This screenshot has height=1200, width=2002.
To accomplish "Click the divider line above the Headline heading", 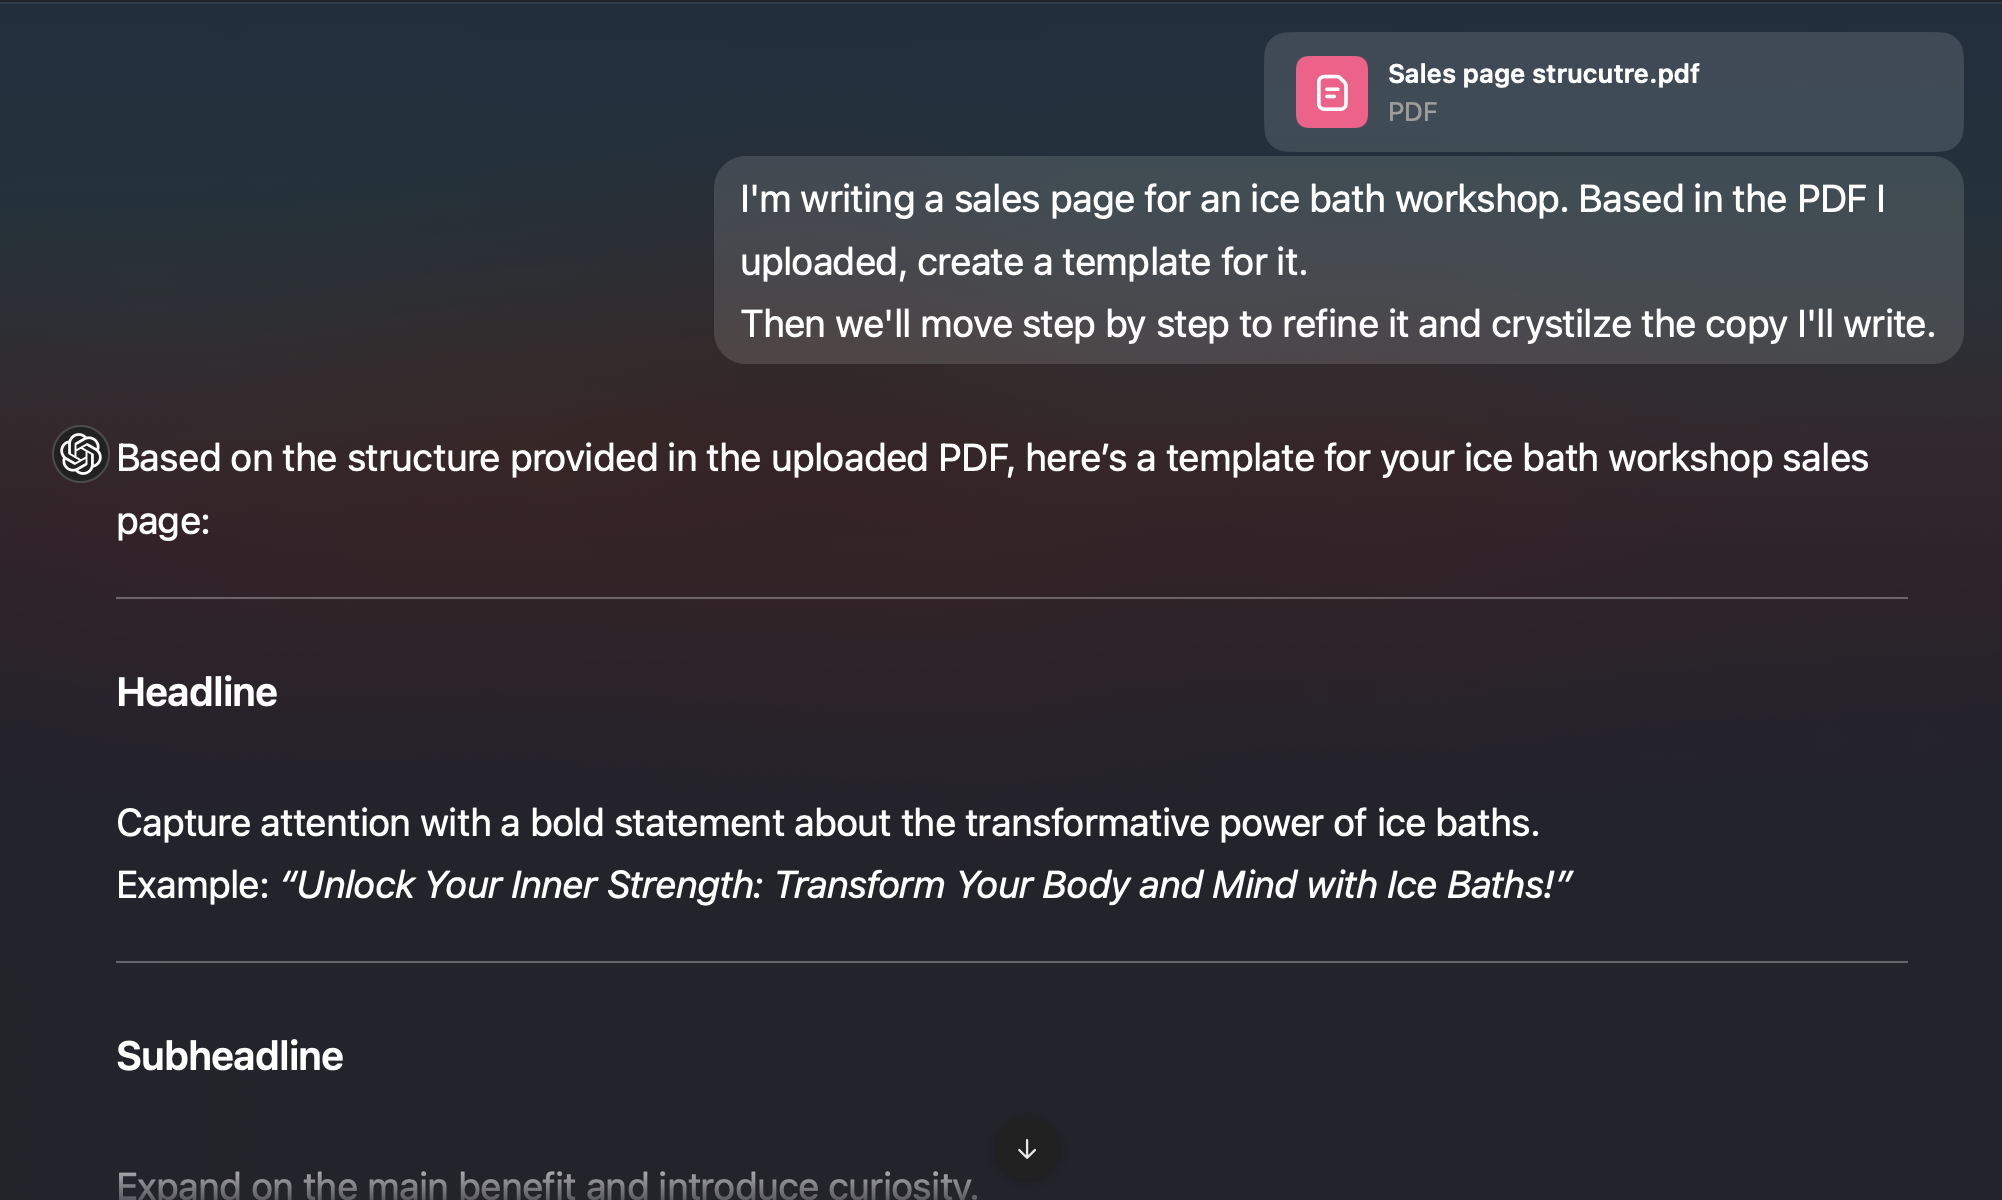I will pos(1011,598).
